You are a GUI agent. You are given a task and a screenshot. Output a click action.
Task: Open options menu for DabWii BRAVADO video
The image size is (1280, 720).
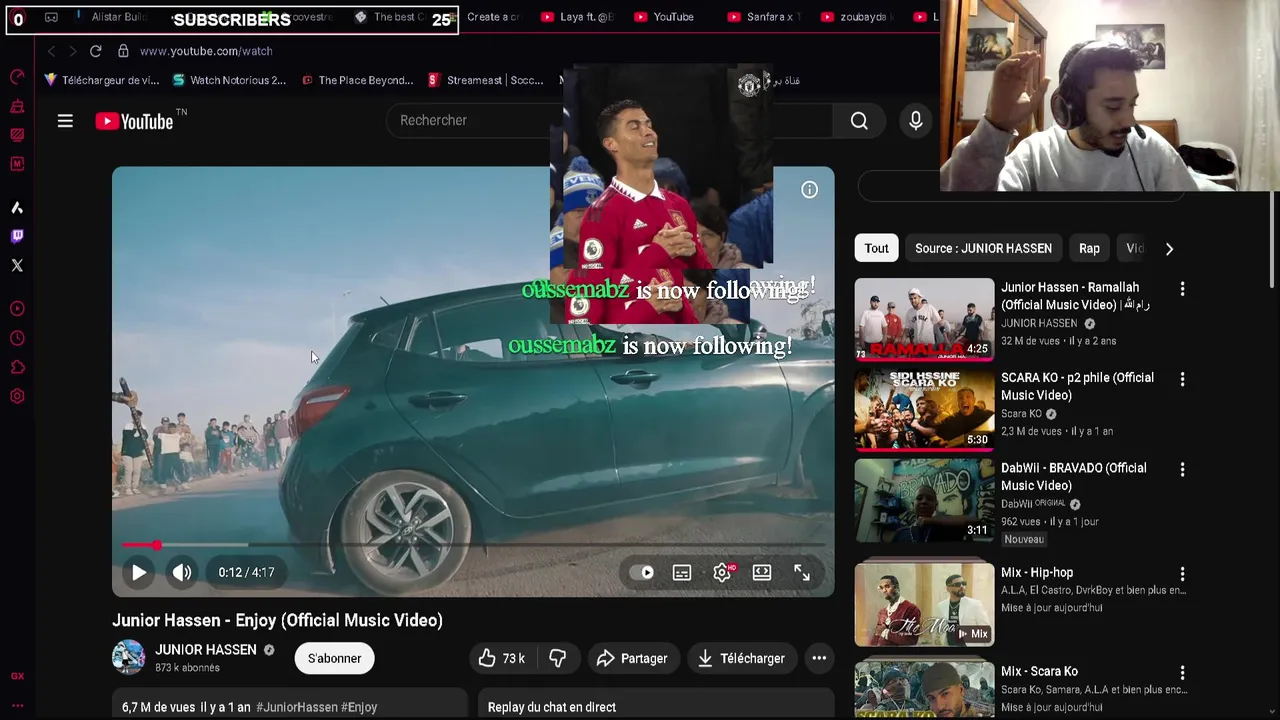[1182, 470]
